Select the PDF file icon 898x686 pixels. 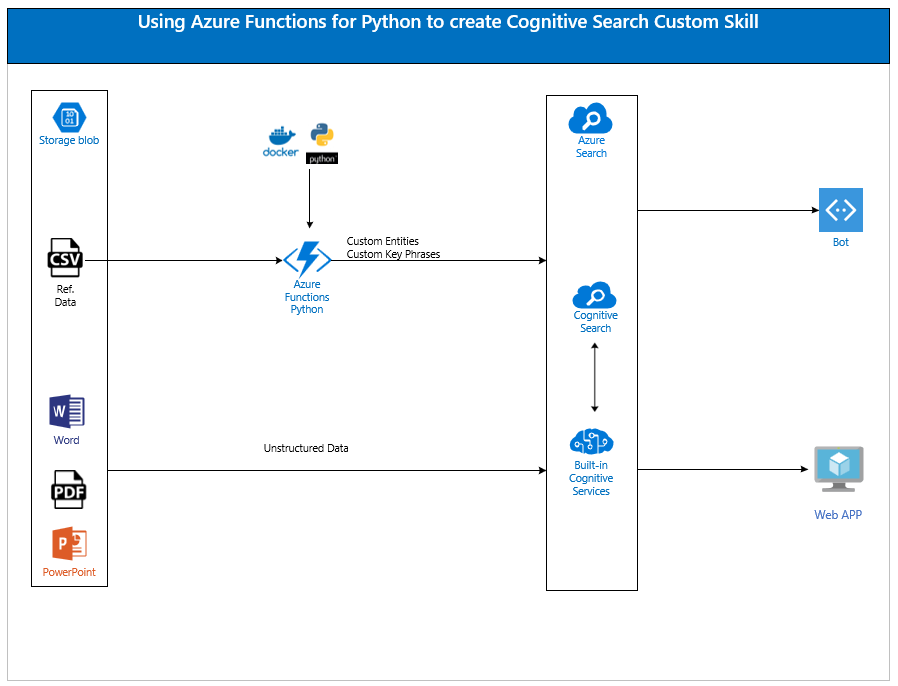click(69, 490)
